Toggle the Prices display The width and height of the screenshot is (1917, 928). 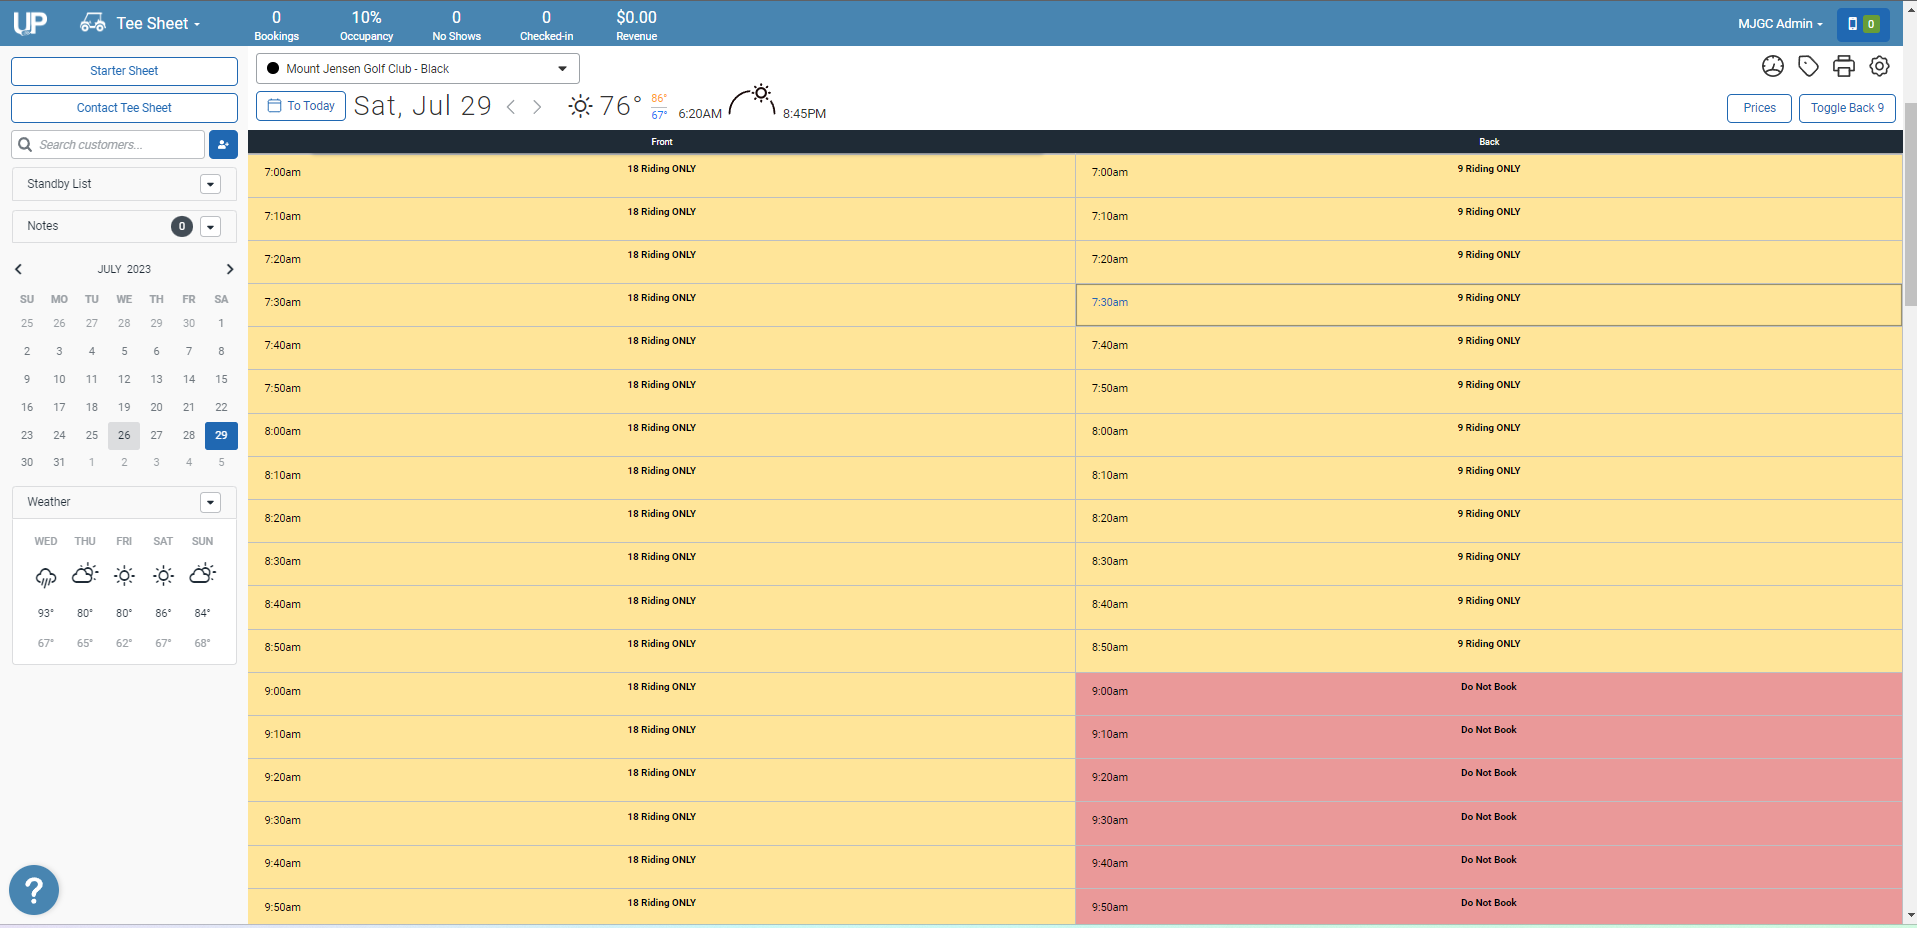point(1758,107)
